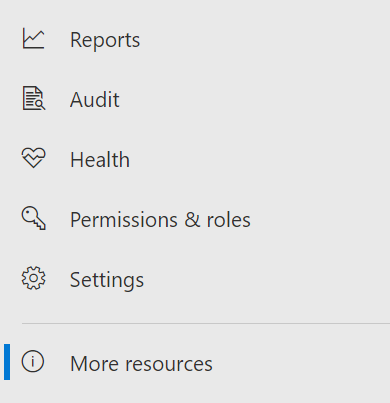This screenshot has width=390, height=403.
Task: Open the Reports menu item
Action: 105,40
